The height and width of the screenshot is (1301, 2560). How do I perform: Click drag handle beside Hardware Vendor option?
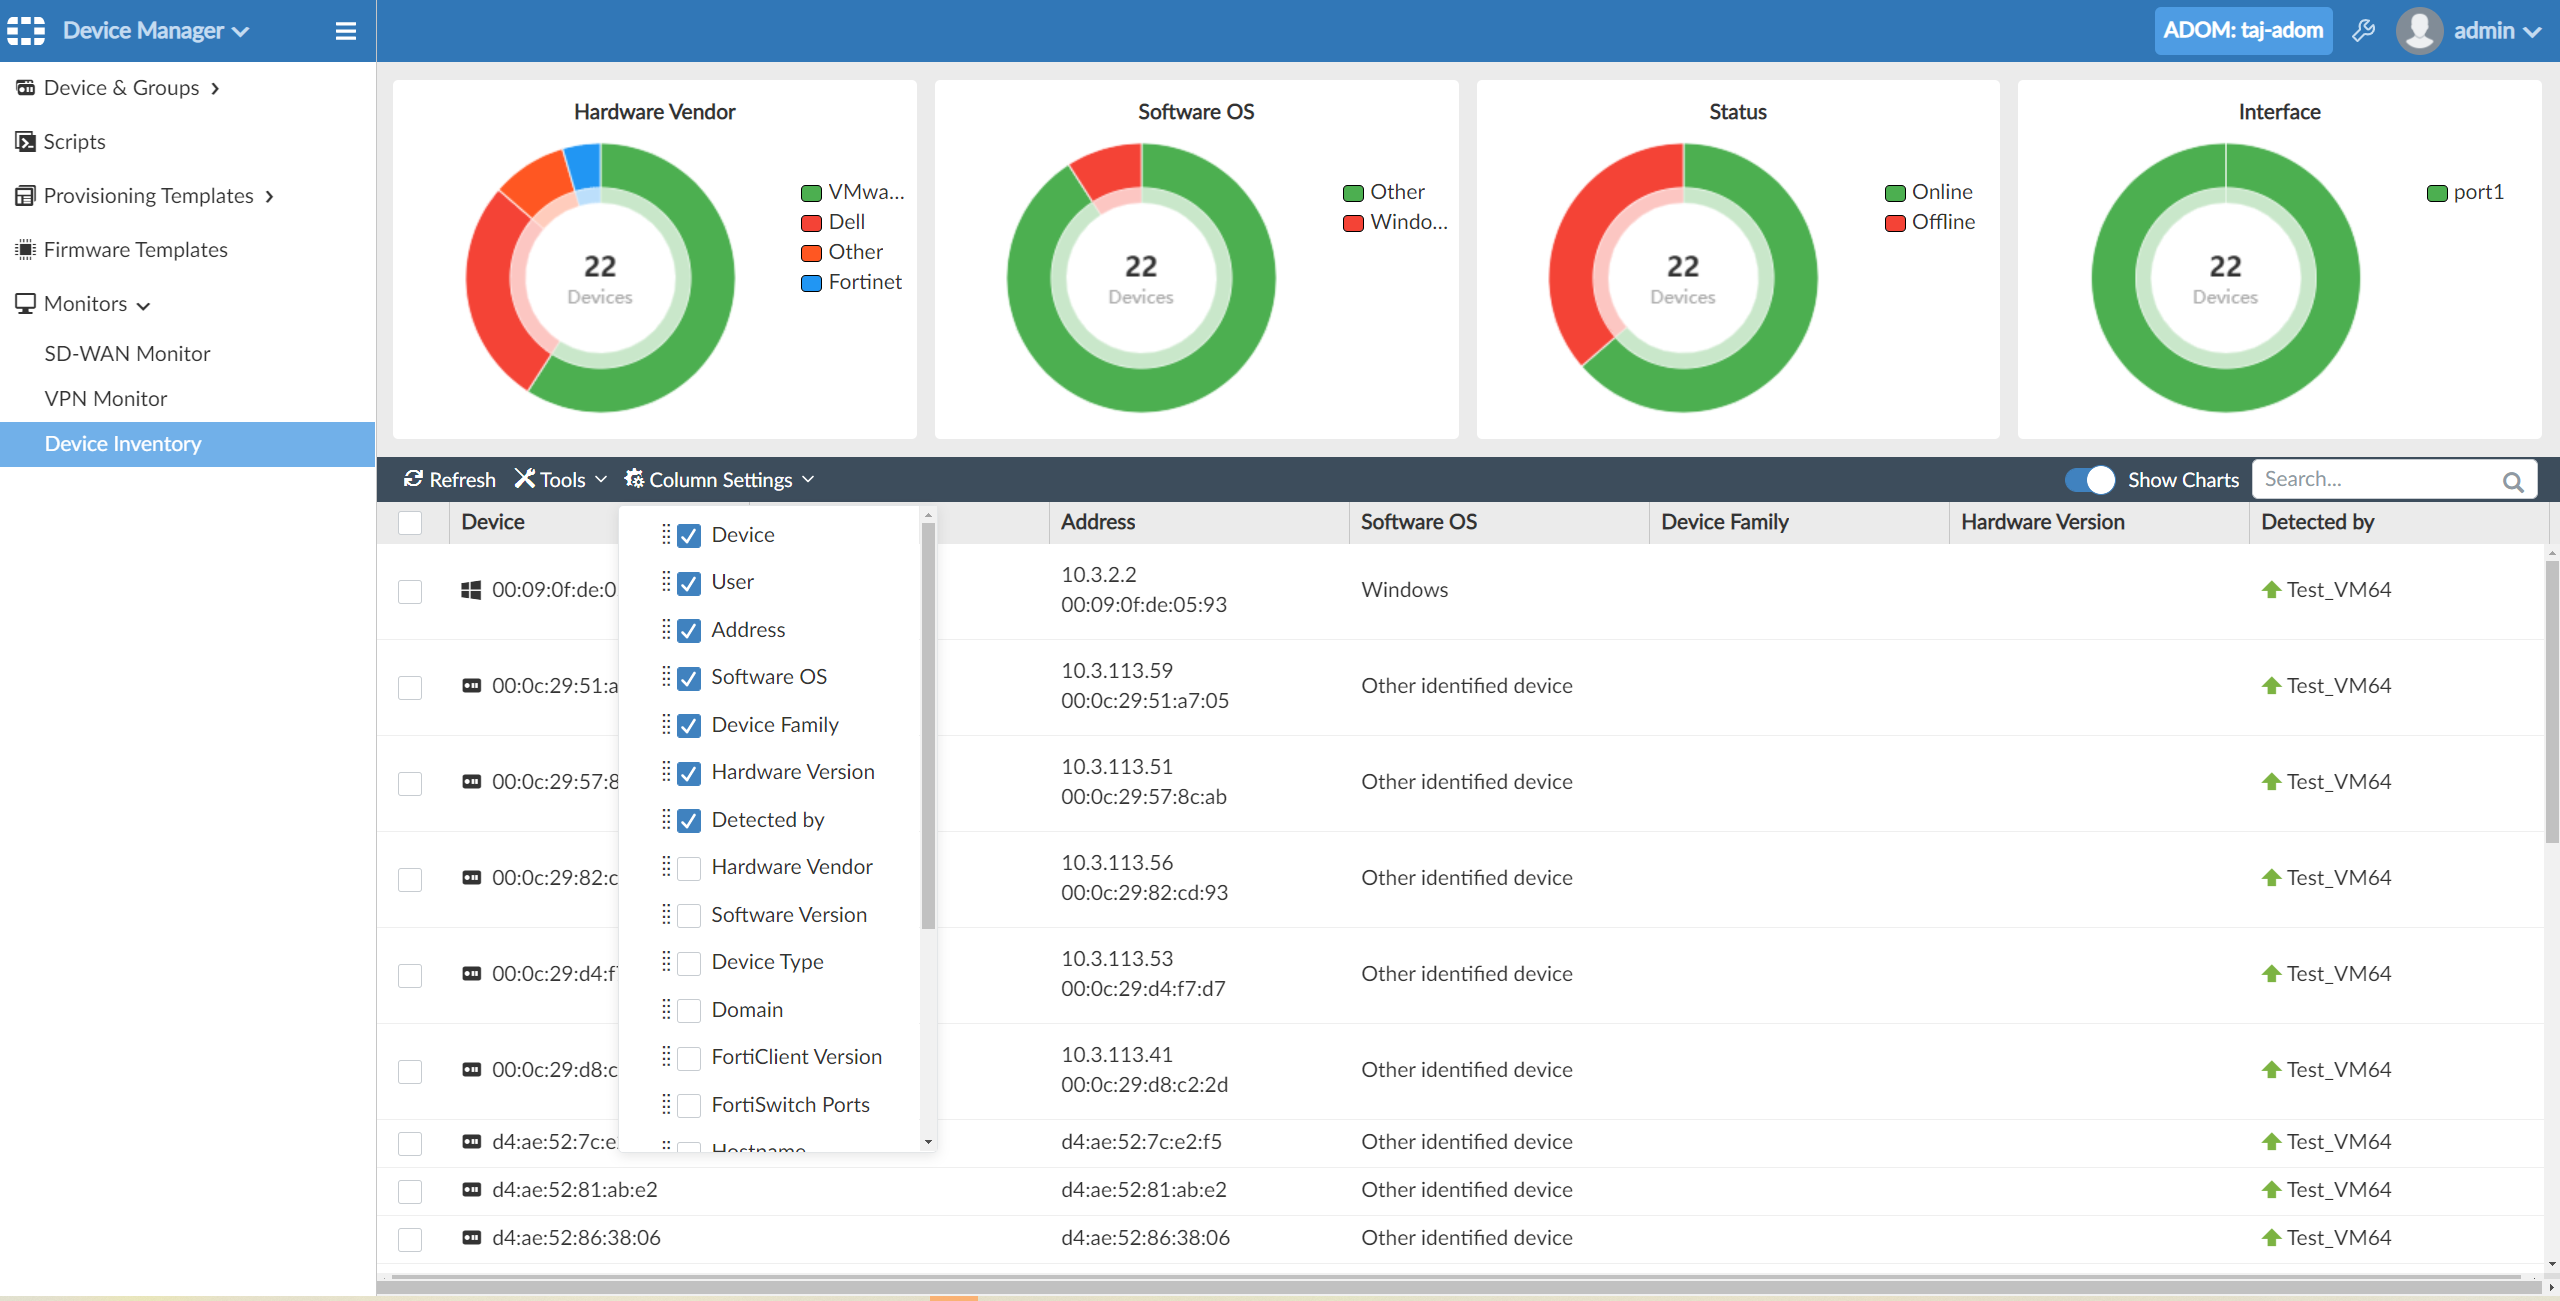coord(666,867)
